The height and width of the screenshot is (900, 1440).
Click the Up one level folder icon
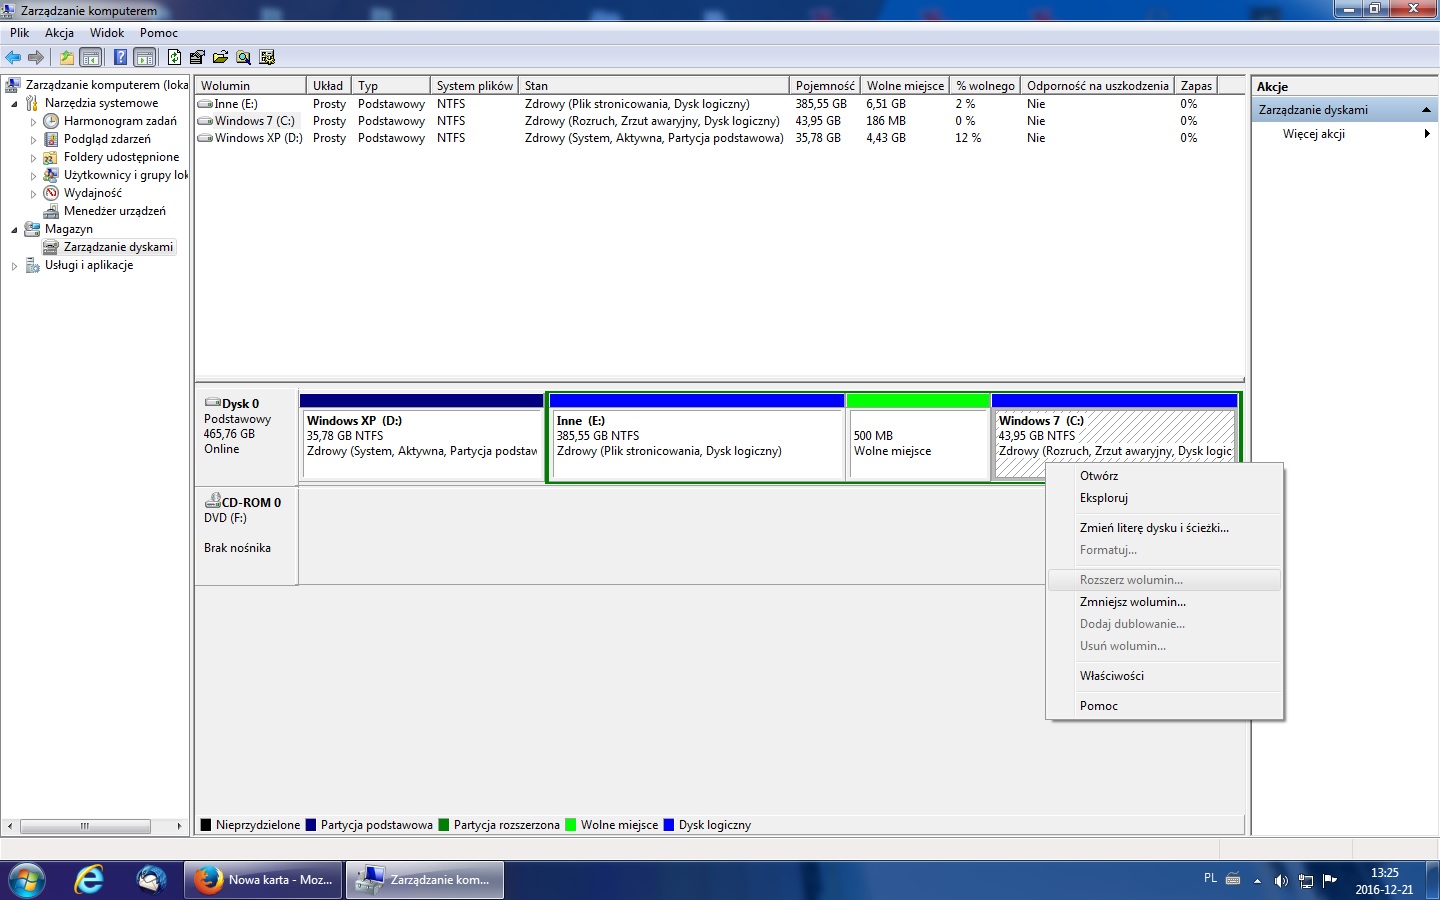coord(67,57)
